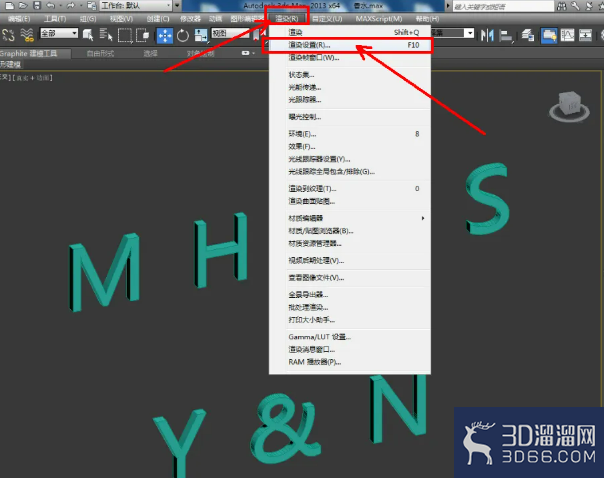Image resolution: width=604 pixels, height=478 pixels.
Task: Open the 全部 selection filter dropdown
Action: pos(59,33)
